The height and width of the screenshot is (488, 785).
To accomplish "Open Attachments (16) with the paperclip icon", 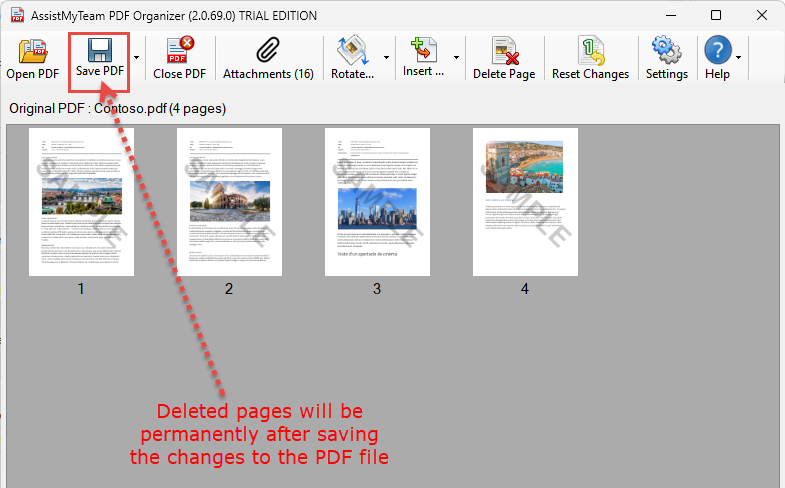I will point(268,52).
